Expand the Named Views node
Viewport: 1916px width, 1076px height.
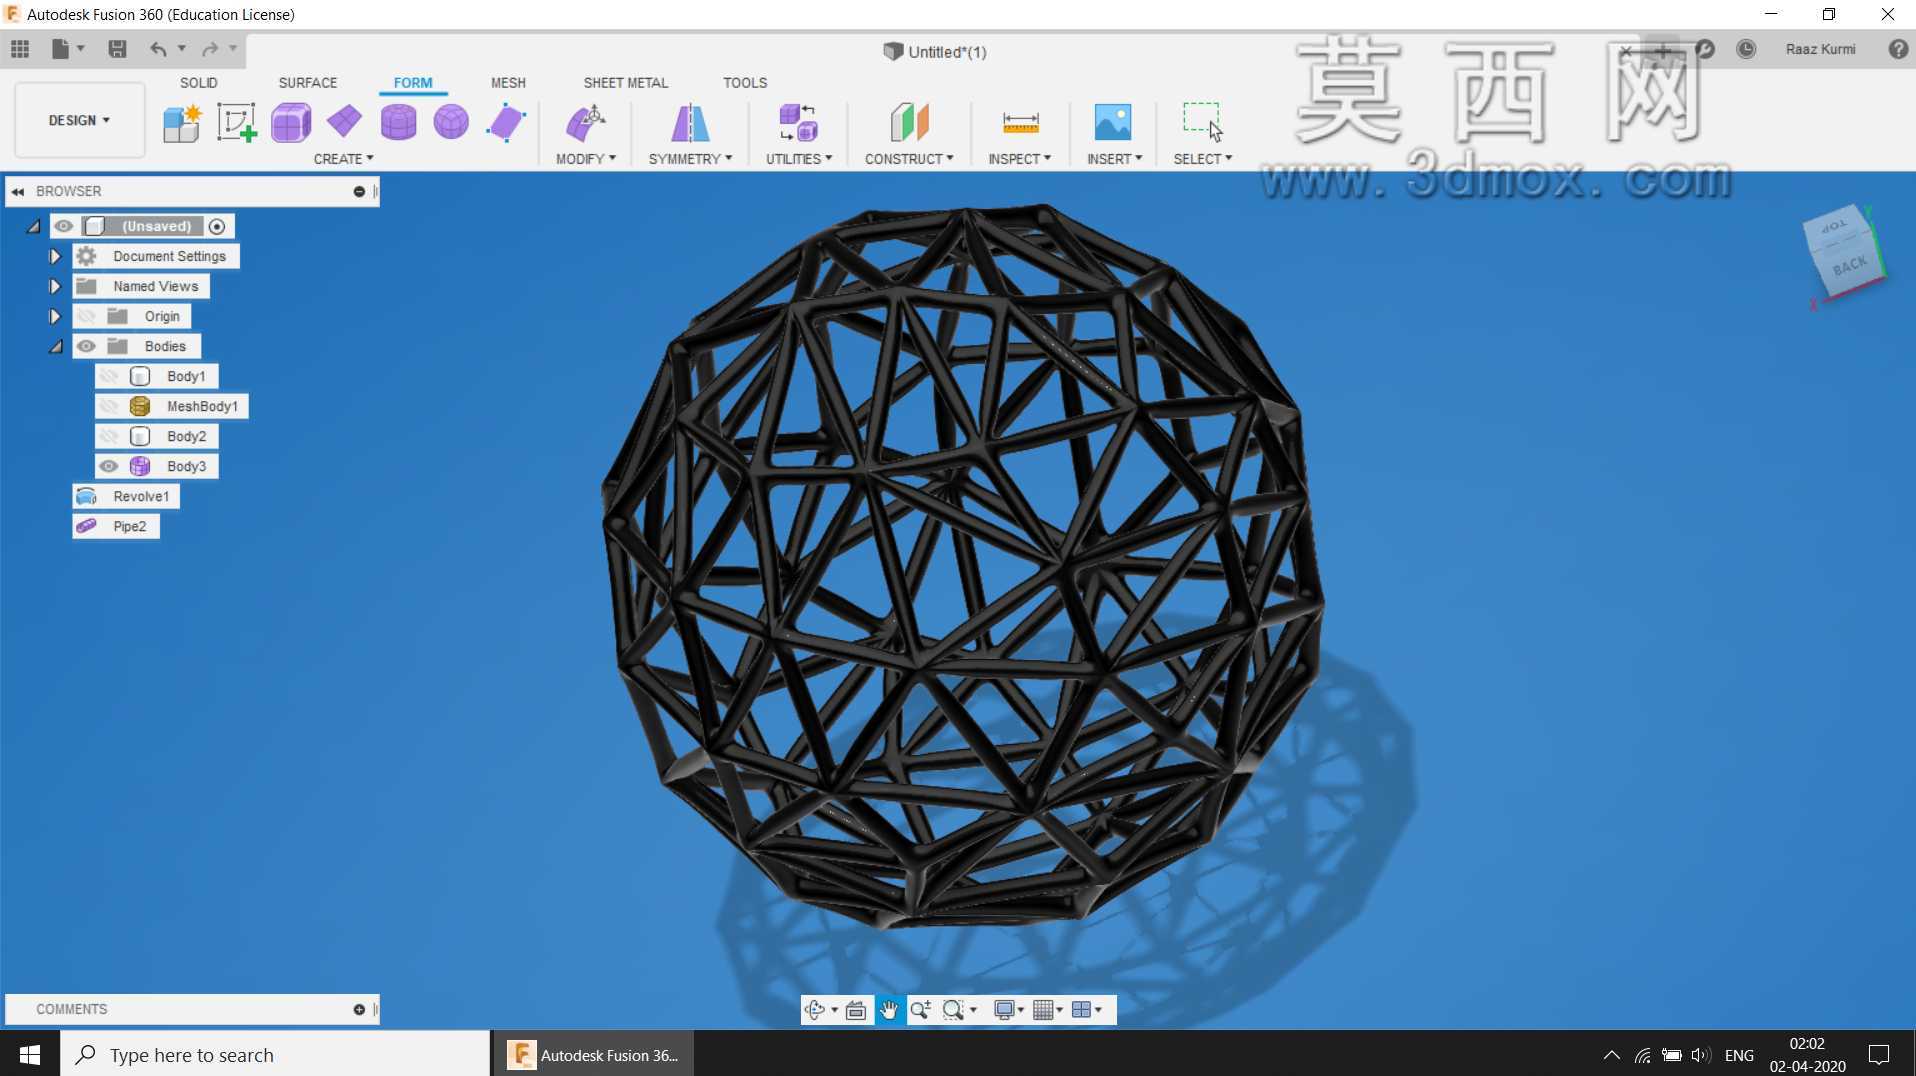55,286
